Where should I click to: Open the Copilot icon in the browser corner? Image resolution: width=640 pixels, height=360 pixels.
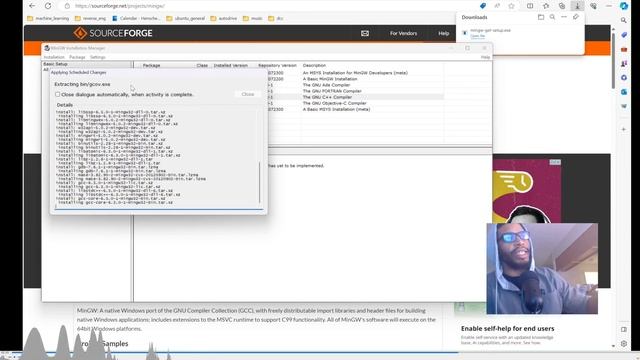click(624, 6)
